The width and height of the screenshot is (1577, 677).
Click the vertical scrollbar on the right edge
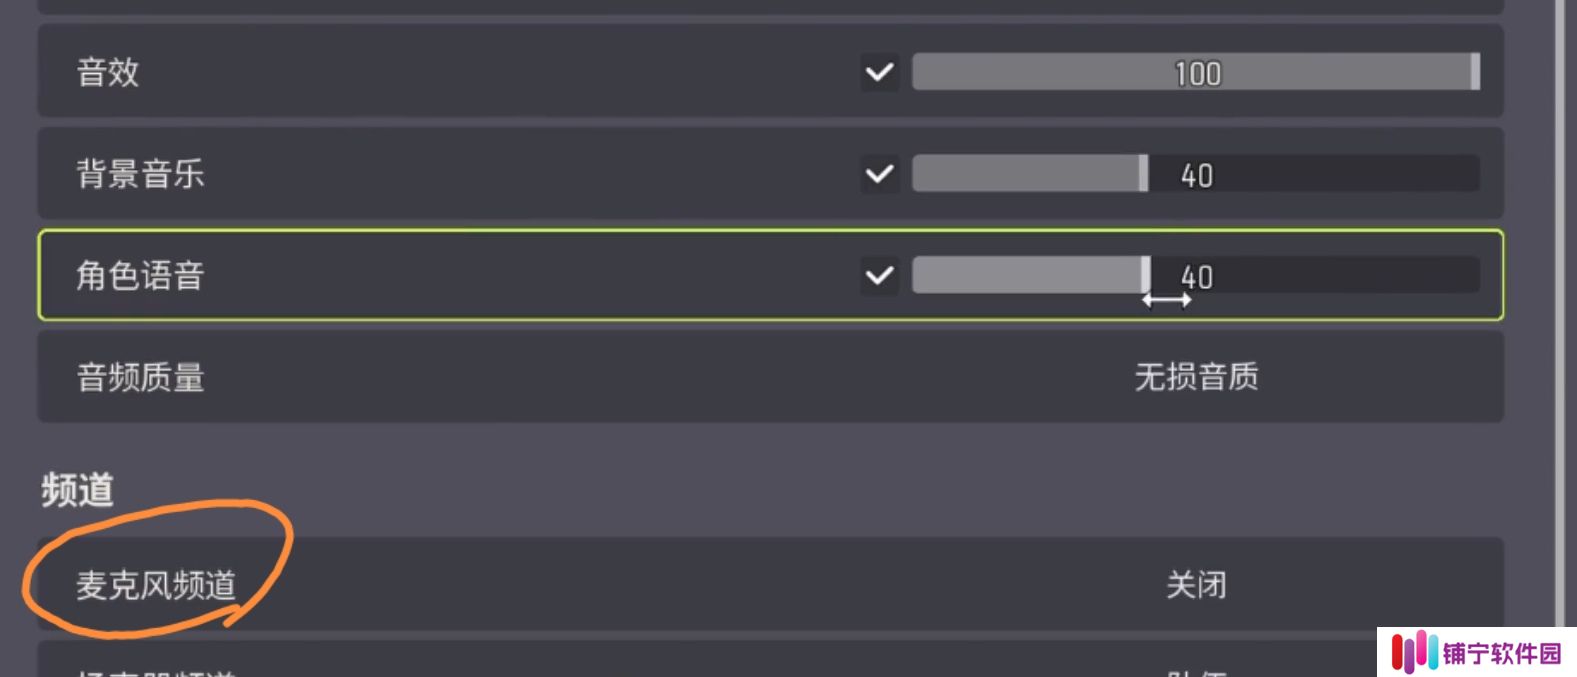tap(1559, 310)
